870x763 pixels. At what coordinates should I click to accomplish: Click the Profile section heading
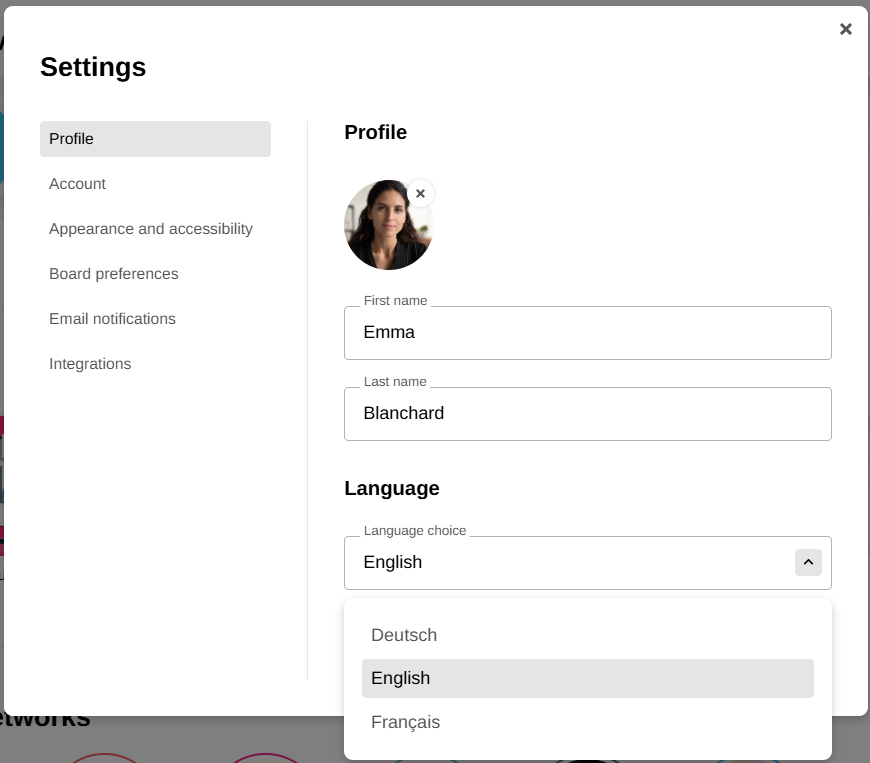[375, 132]
